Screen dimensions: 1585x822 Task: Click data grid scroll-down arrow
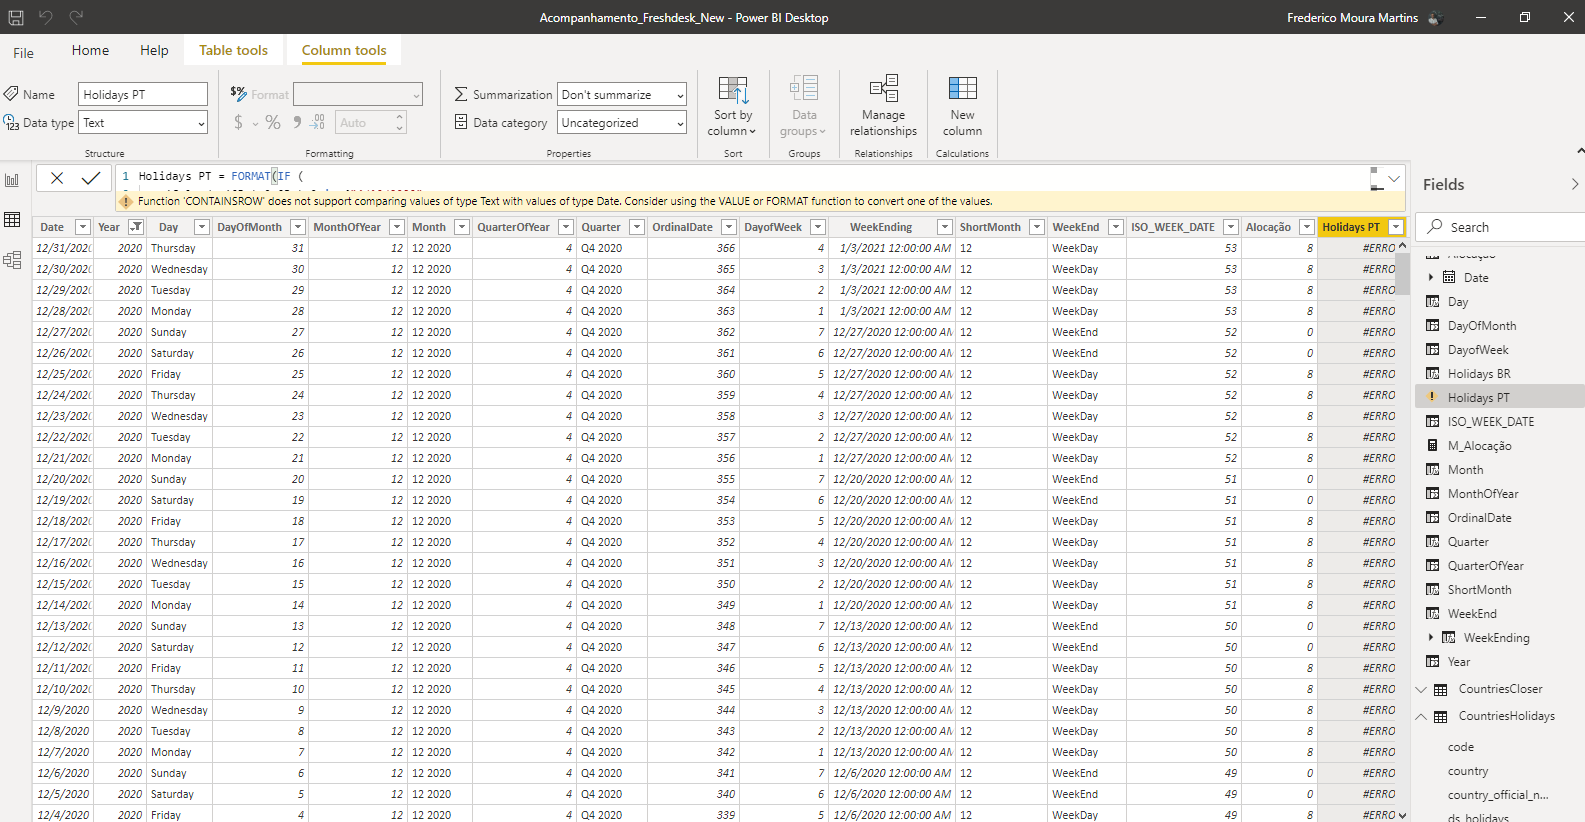pyautogui.click(x=1402, y=815)
